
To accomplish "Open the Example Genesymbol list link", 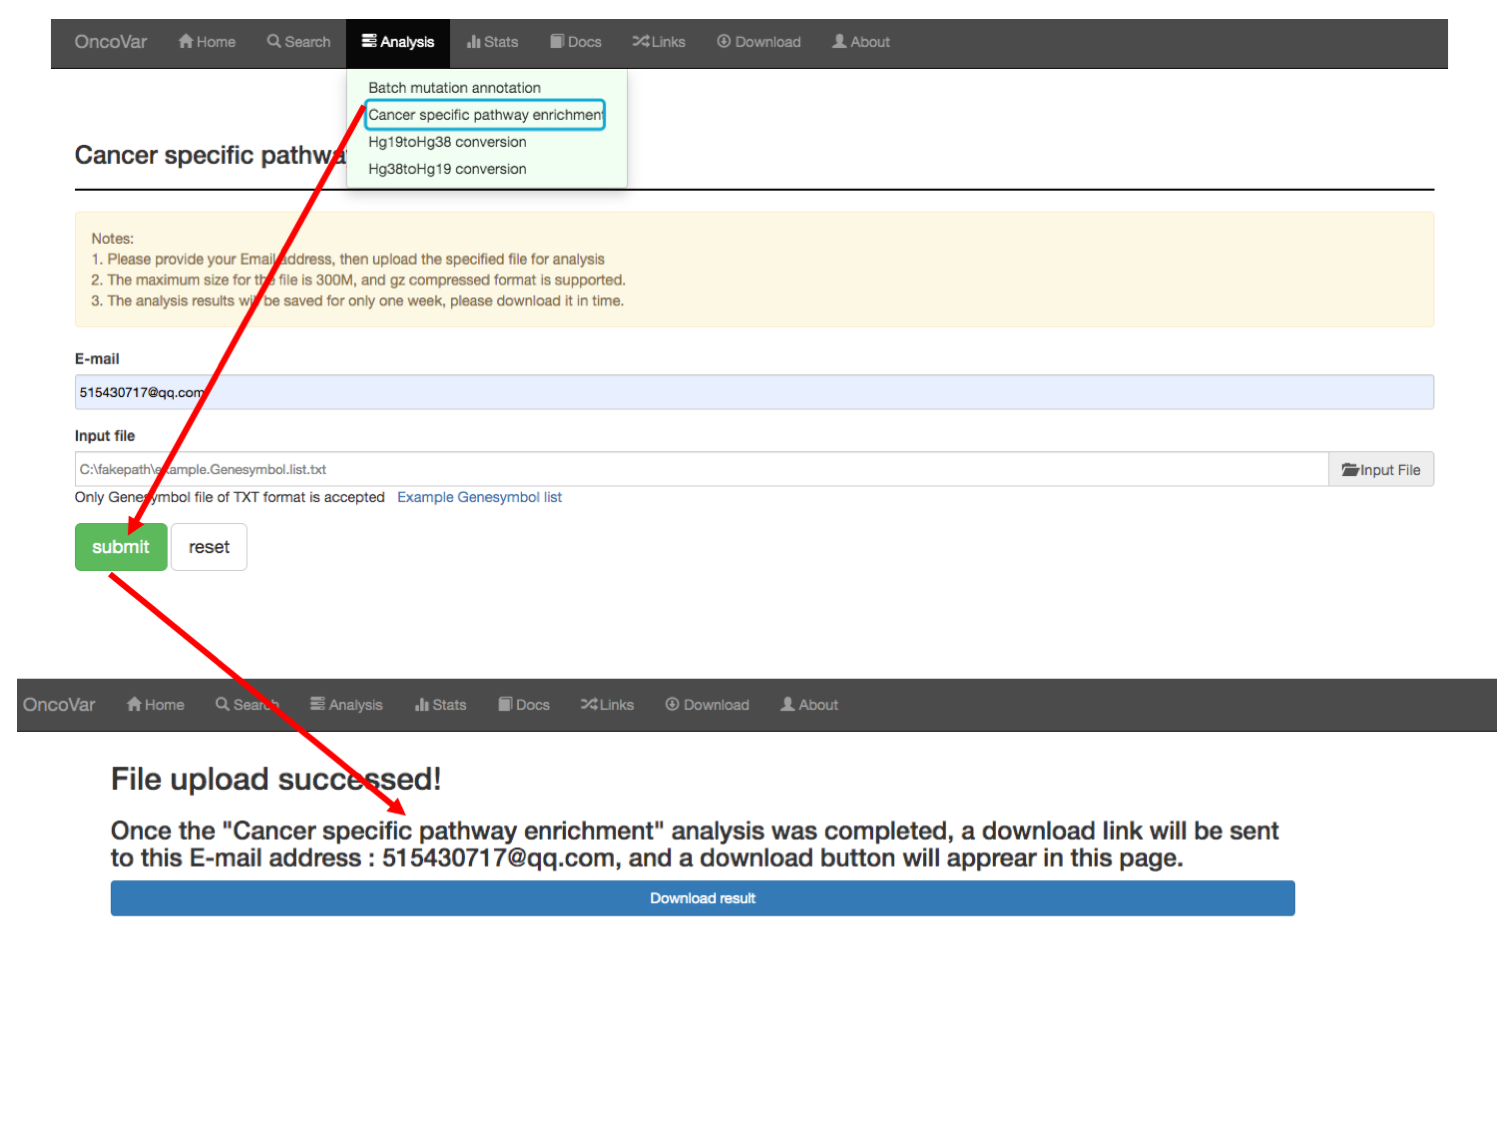I will (x=479, y=497).
